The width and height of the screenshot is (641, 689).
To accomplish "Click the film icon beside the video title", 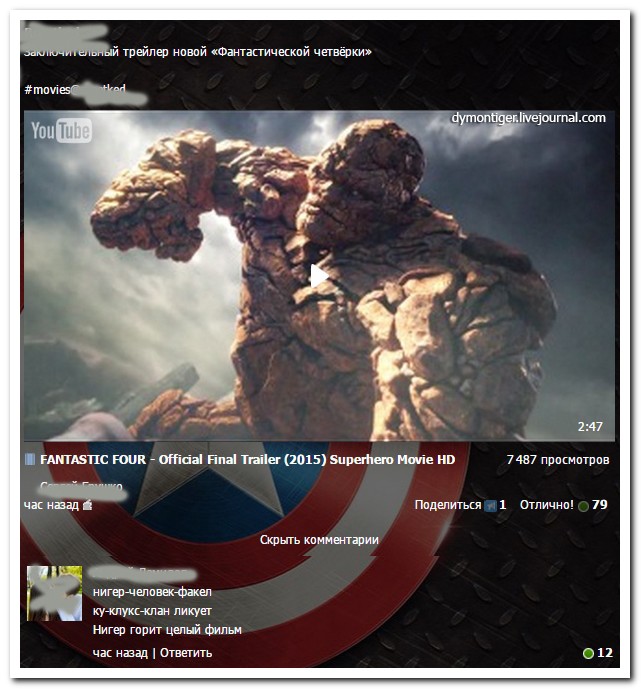I will tap(30, 459).
